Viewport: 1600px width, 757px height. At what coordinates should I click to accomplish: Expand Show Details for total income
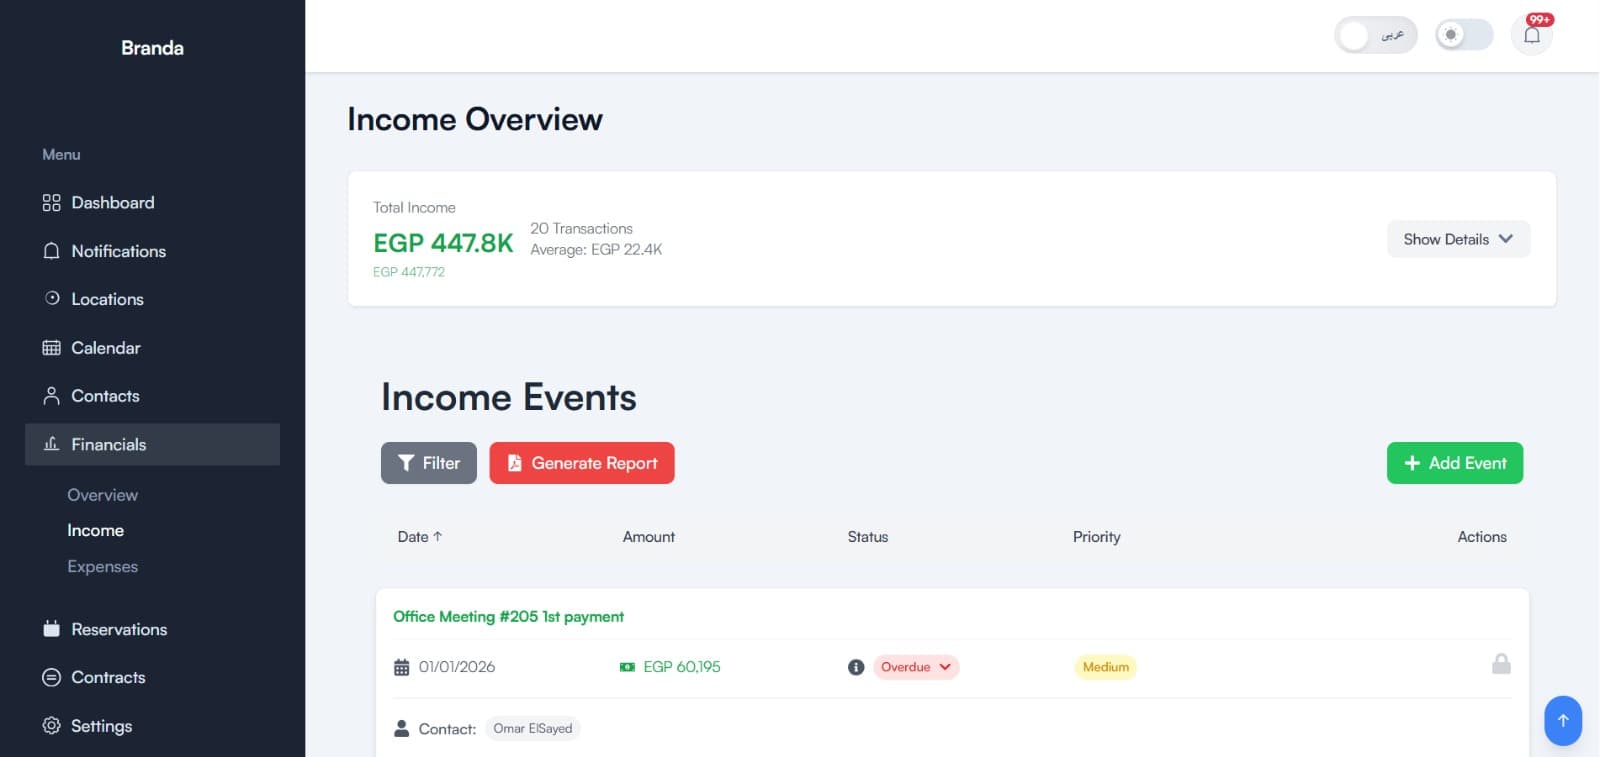point(1458,239)
